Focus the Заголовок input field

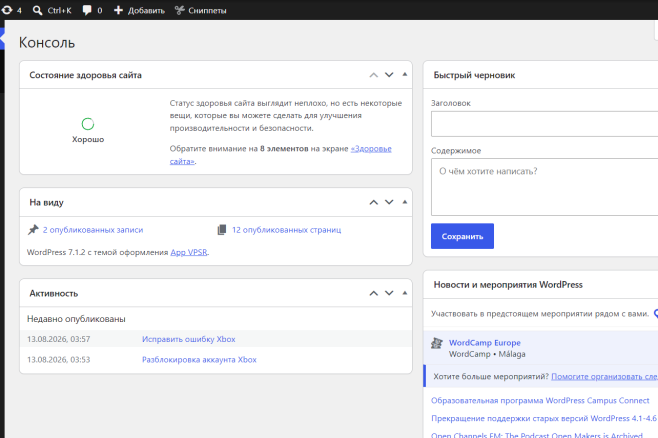[x=544, y=124]
